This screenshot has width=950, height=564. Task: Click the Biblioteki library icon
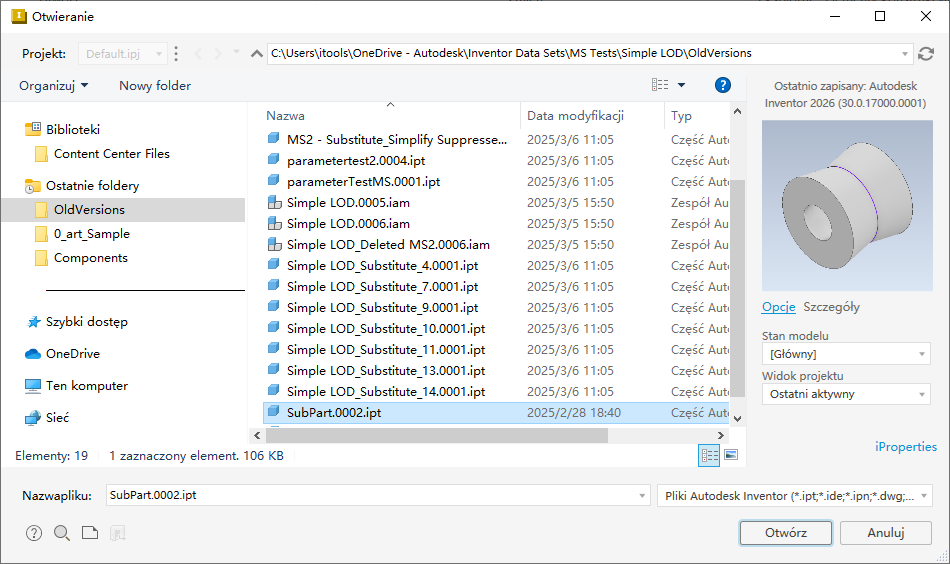coord(33,129)
